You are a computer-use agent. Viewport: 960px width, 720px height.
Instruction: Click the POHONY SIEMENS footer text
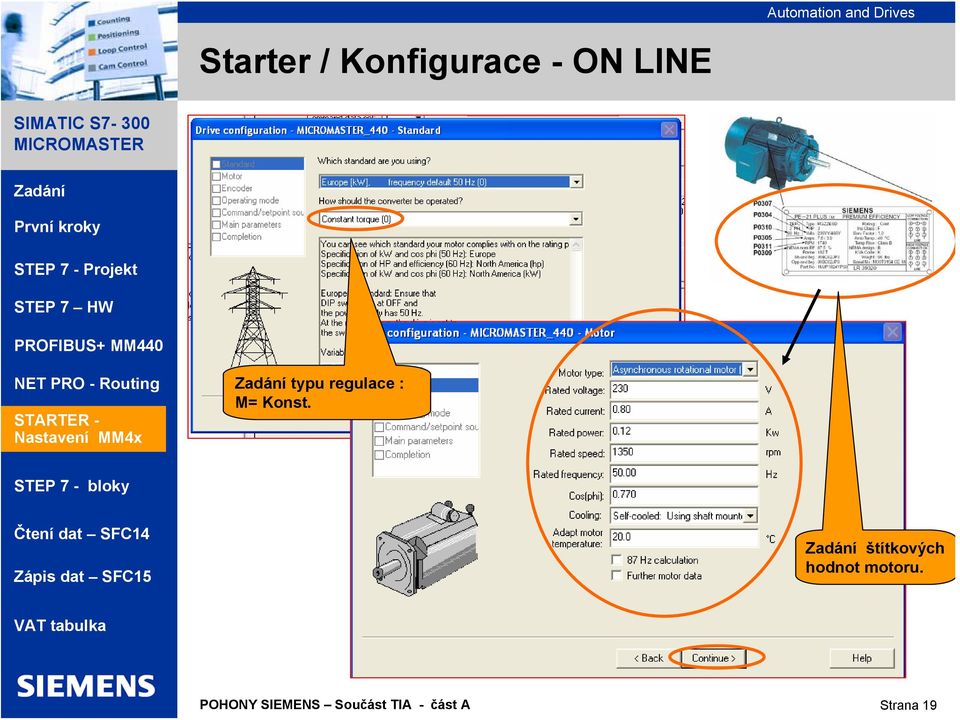click(x=335, y=705)
